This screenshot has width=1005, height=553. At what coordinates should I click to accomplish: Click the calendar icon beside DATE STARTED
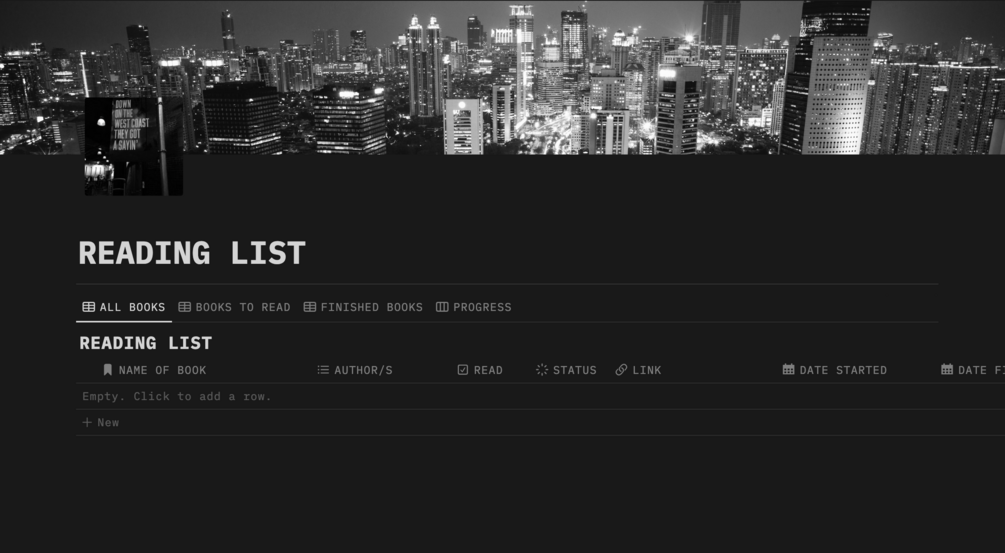click(788, 369)
